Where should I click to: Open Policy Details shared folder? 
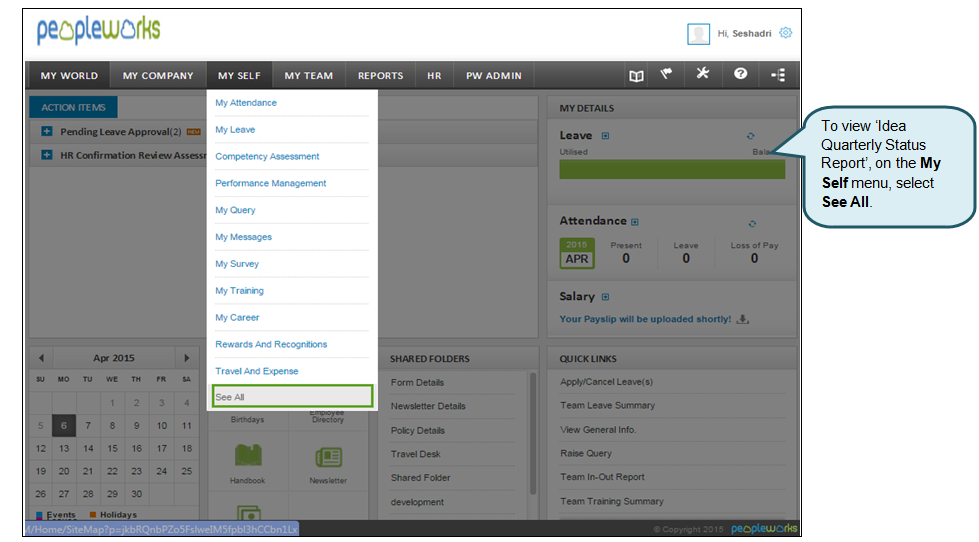(x=418, y=430)
